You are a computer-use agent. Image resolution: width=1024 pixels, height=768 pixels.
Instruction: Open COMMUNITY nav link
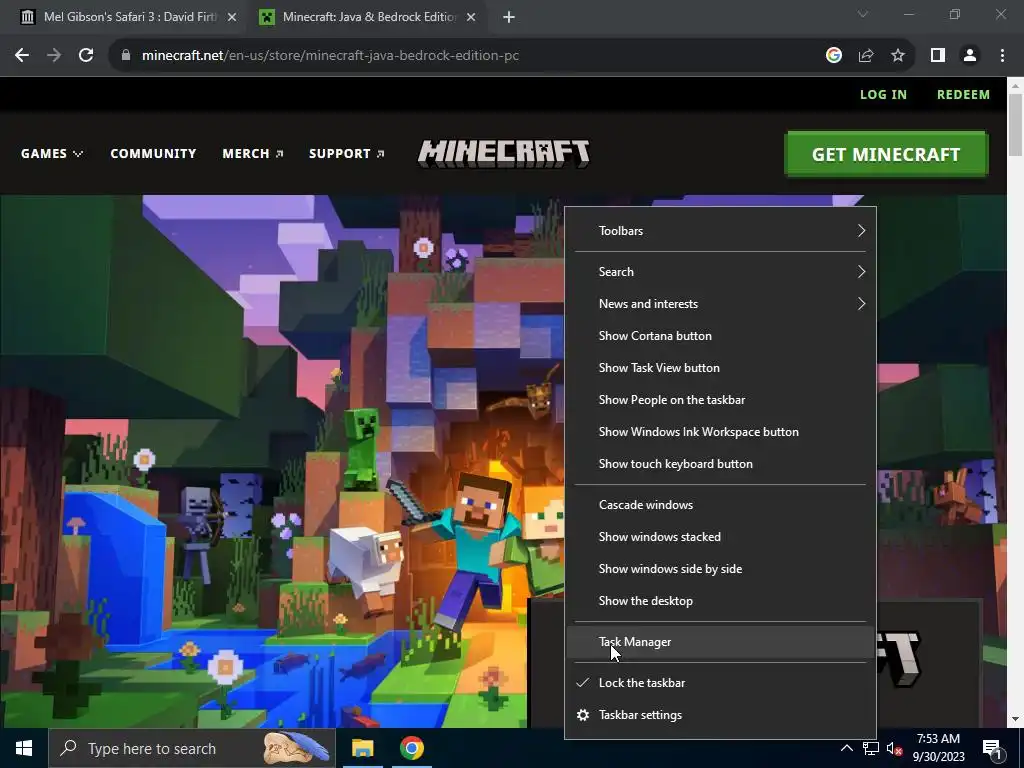[153, 153]
